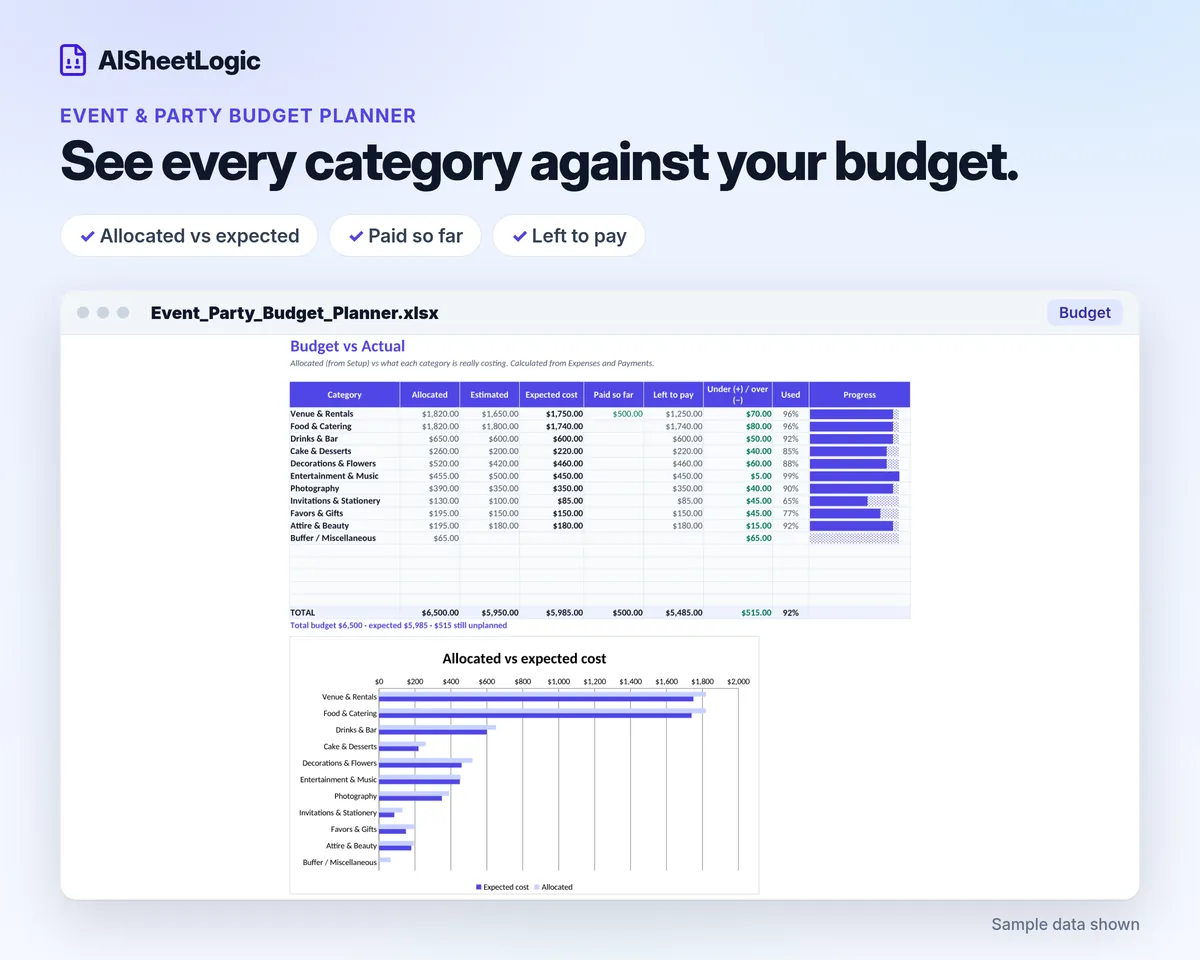Click the Allocated legend marker in chart
The image size is (1200, 960).
click(x=537, y=887)
